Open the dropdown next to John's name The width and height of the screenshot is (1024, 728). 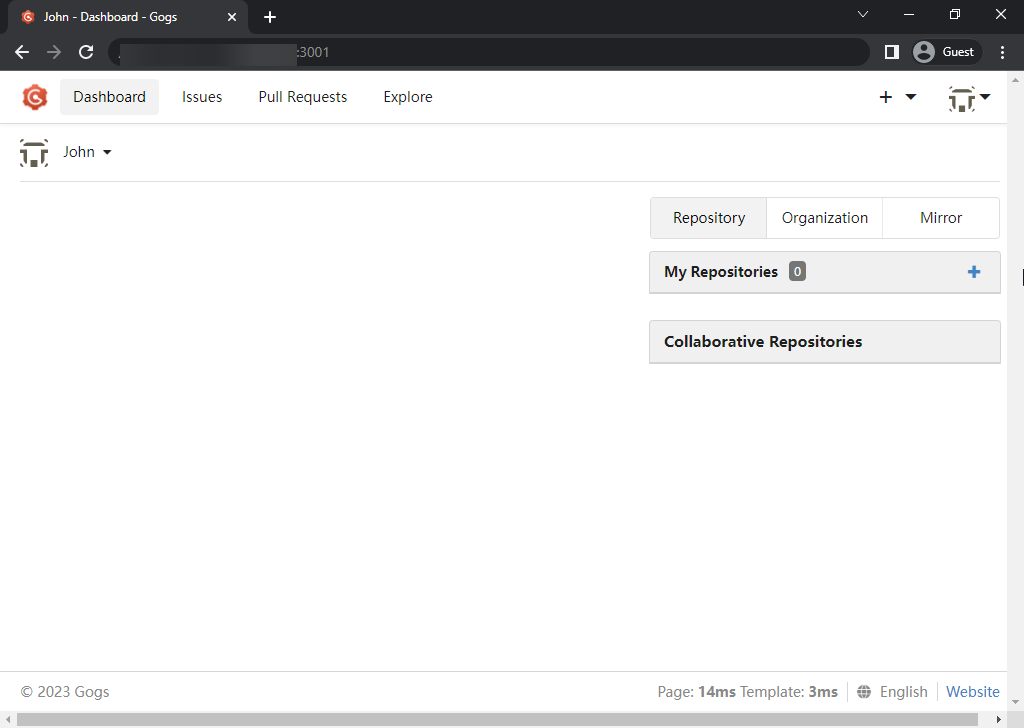(x=108, y=152)
